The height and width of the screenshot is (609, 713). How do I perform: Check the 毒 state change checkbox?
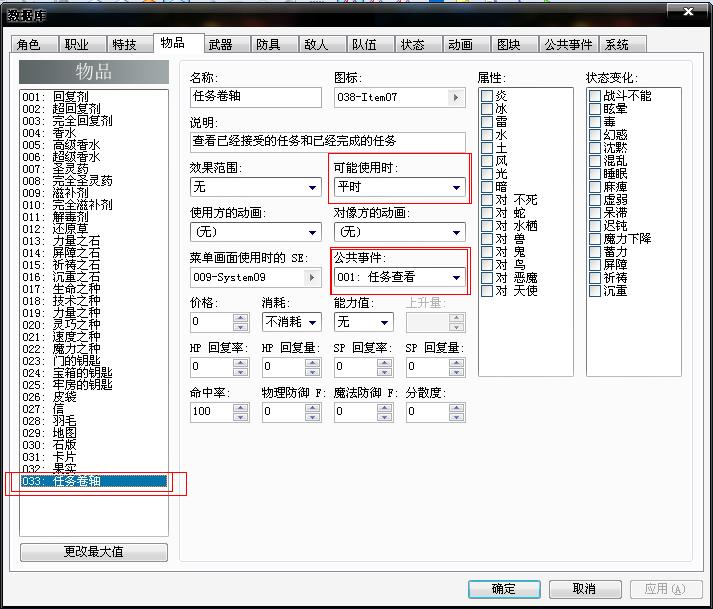coord(595,122)
